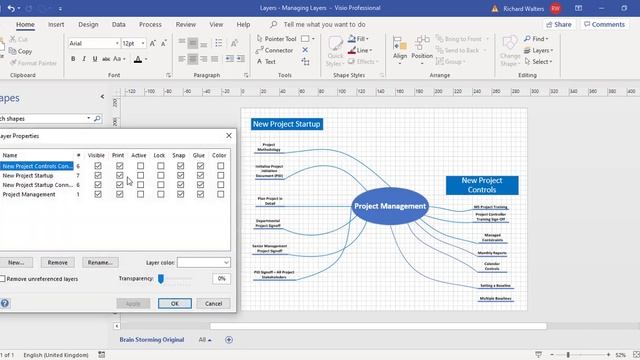Select the Connector tool
640x360 pixels.
(274, 50)
